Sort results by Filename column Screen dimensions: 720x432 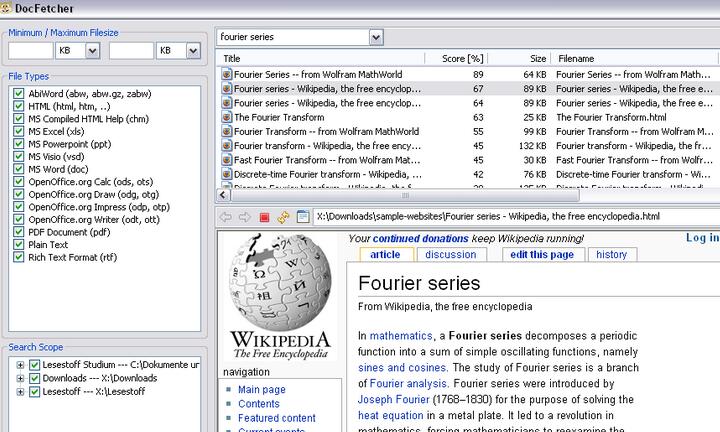click(x=635, y=58)
